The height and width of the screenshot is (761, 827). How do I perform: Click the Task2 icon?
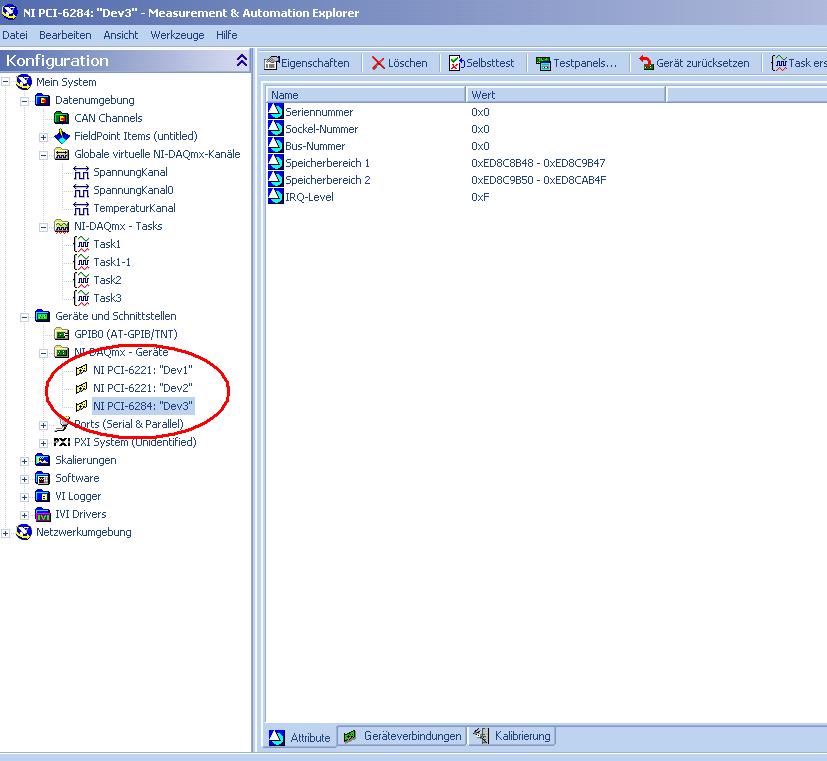[x=81, y=280]
